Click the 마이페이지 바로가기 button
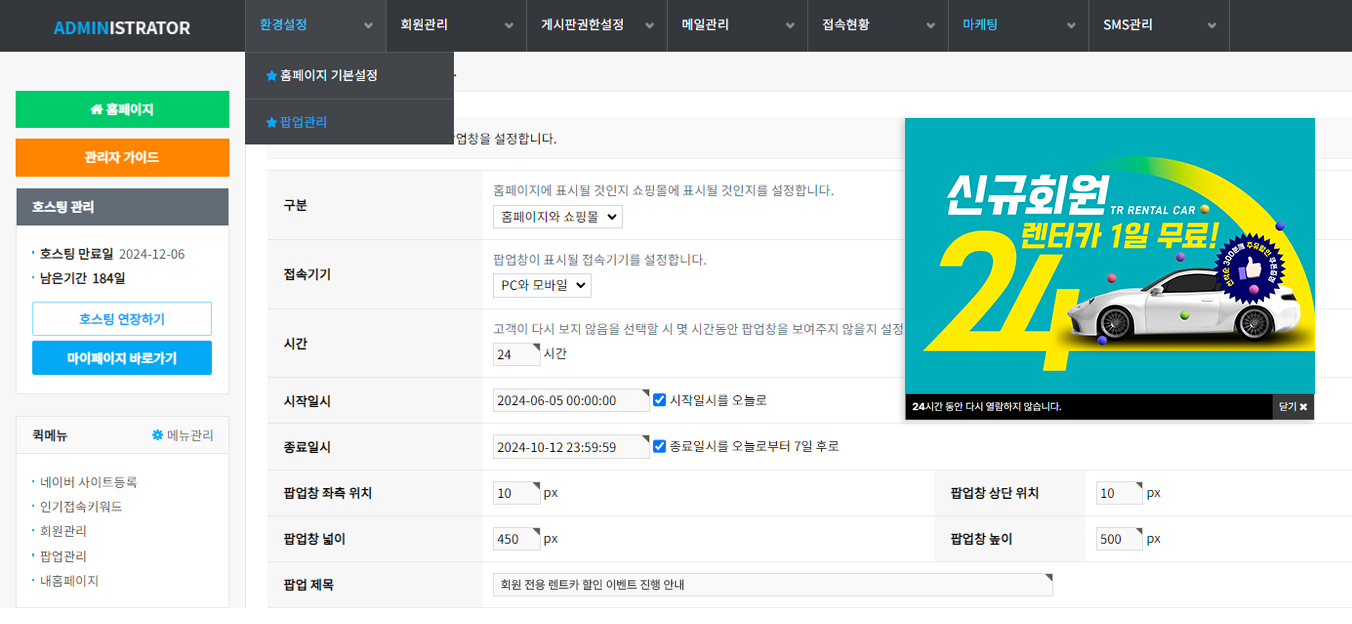Viewport: 1352px width, 624px height. (x=122, y=358)
